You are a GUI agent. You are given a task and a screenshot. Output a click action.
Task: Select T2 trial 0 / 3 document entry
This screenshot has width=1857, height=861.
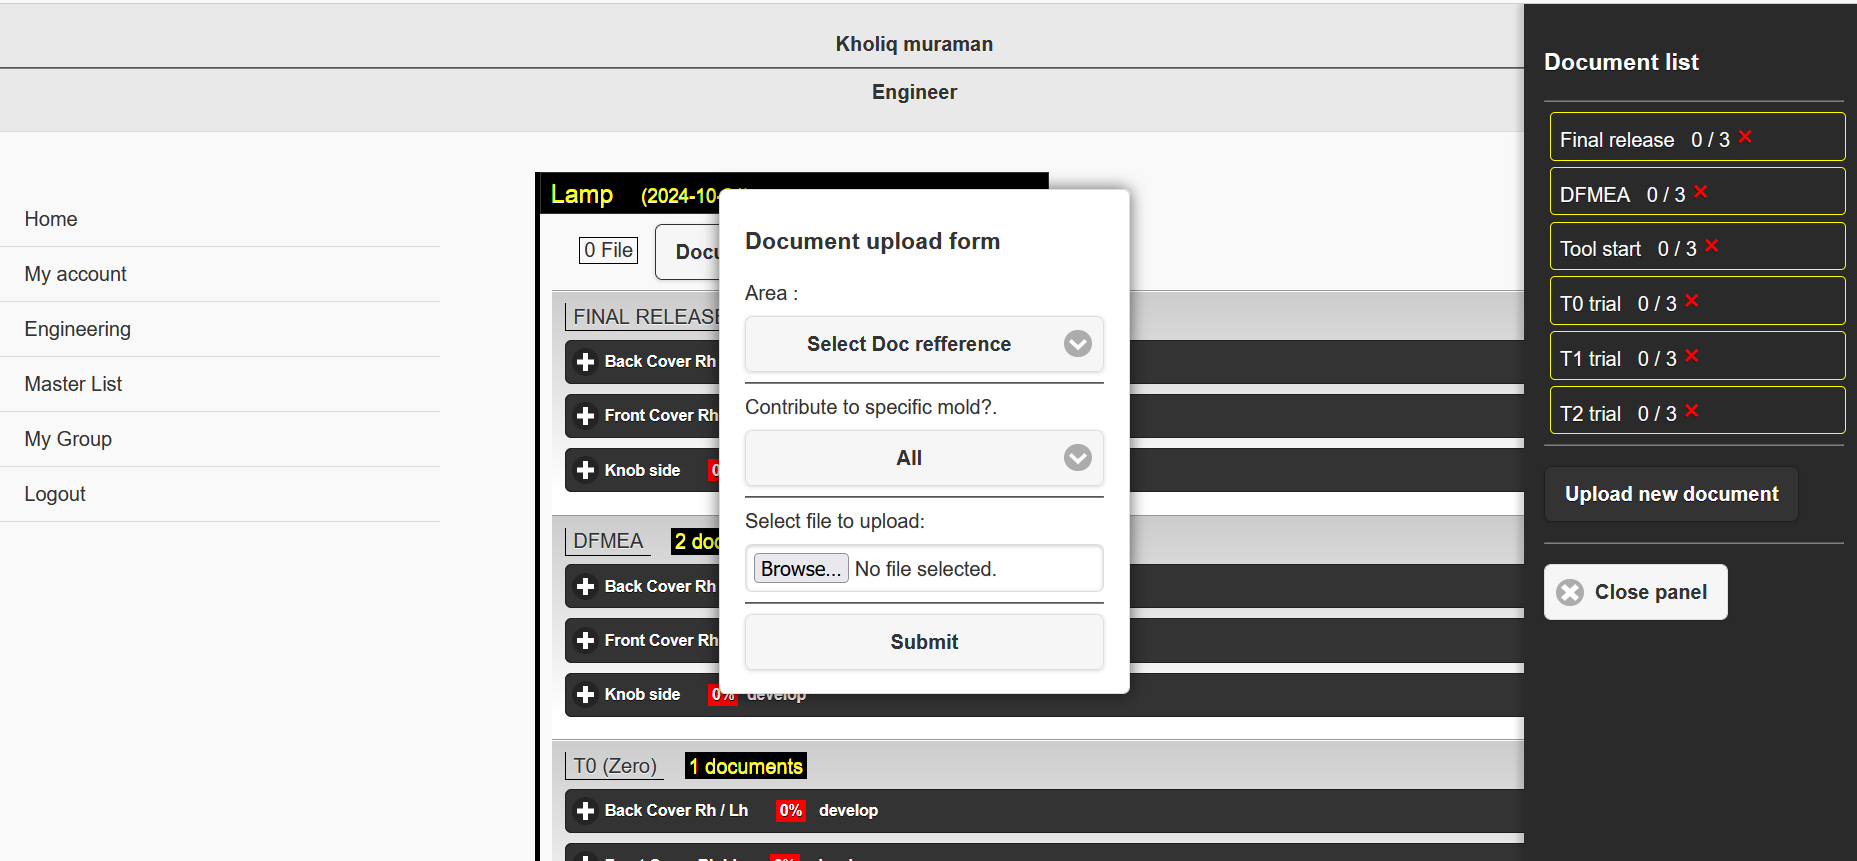pyautogui.click(x=1697, y=410)
